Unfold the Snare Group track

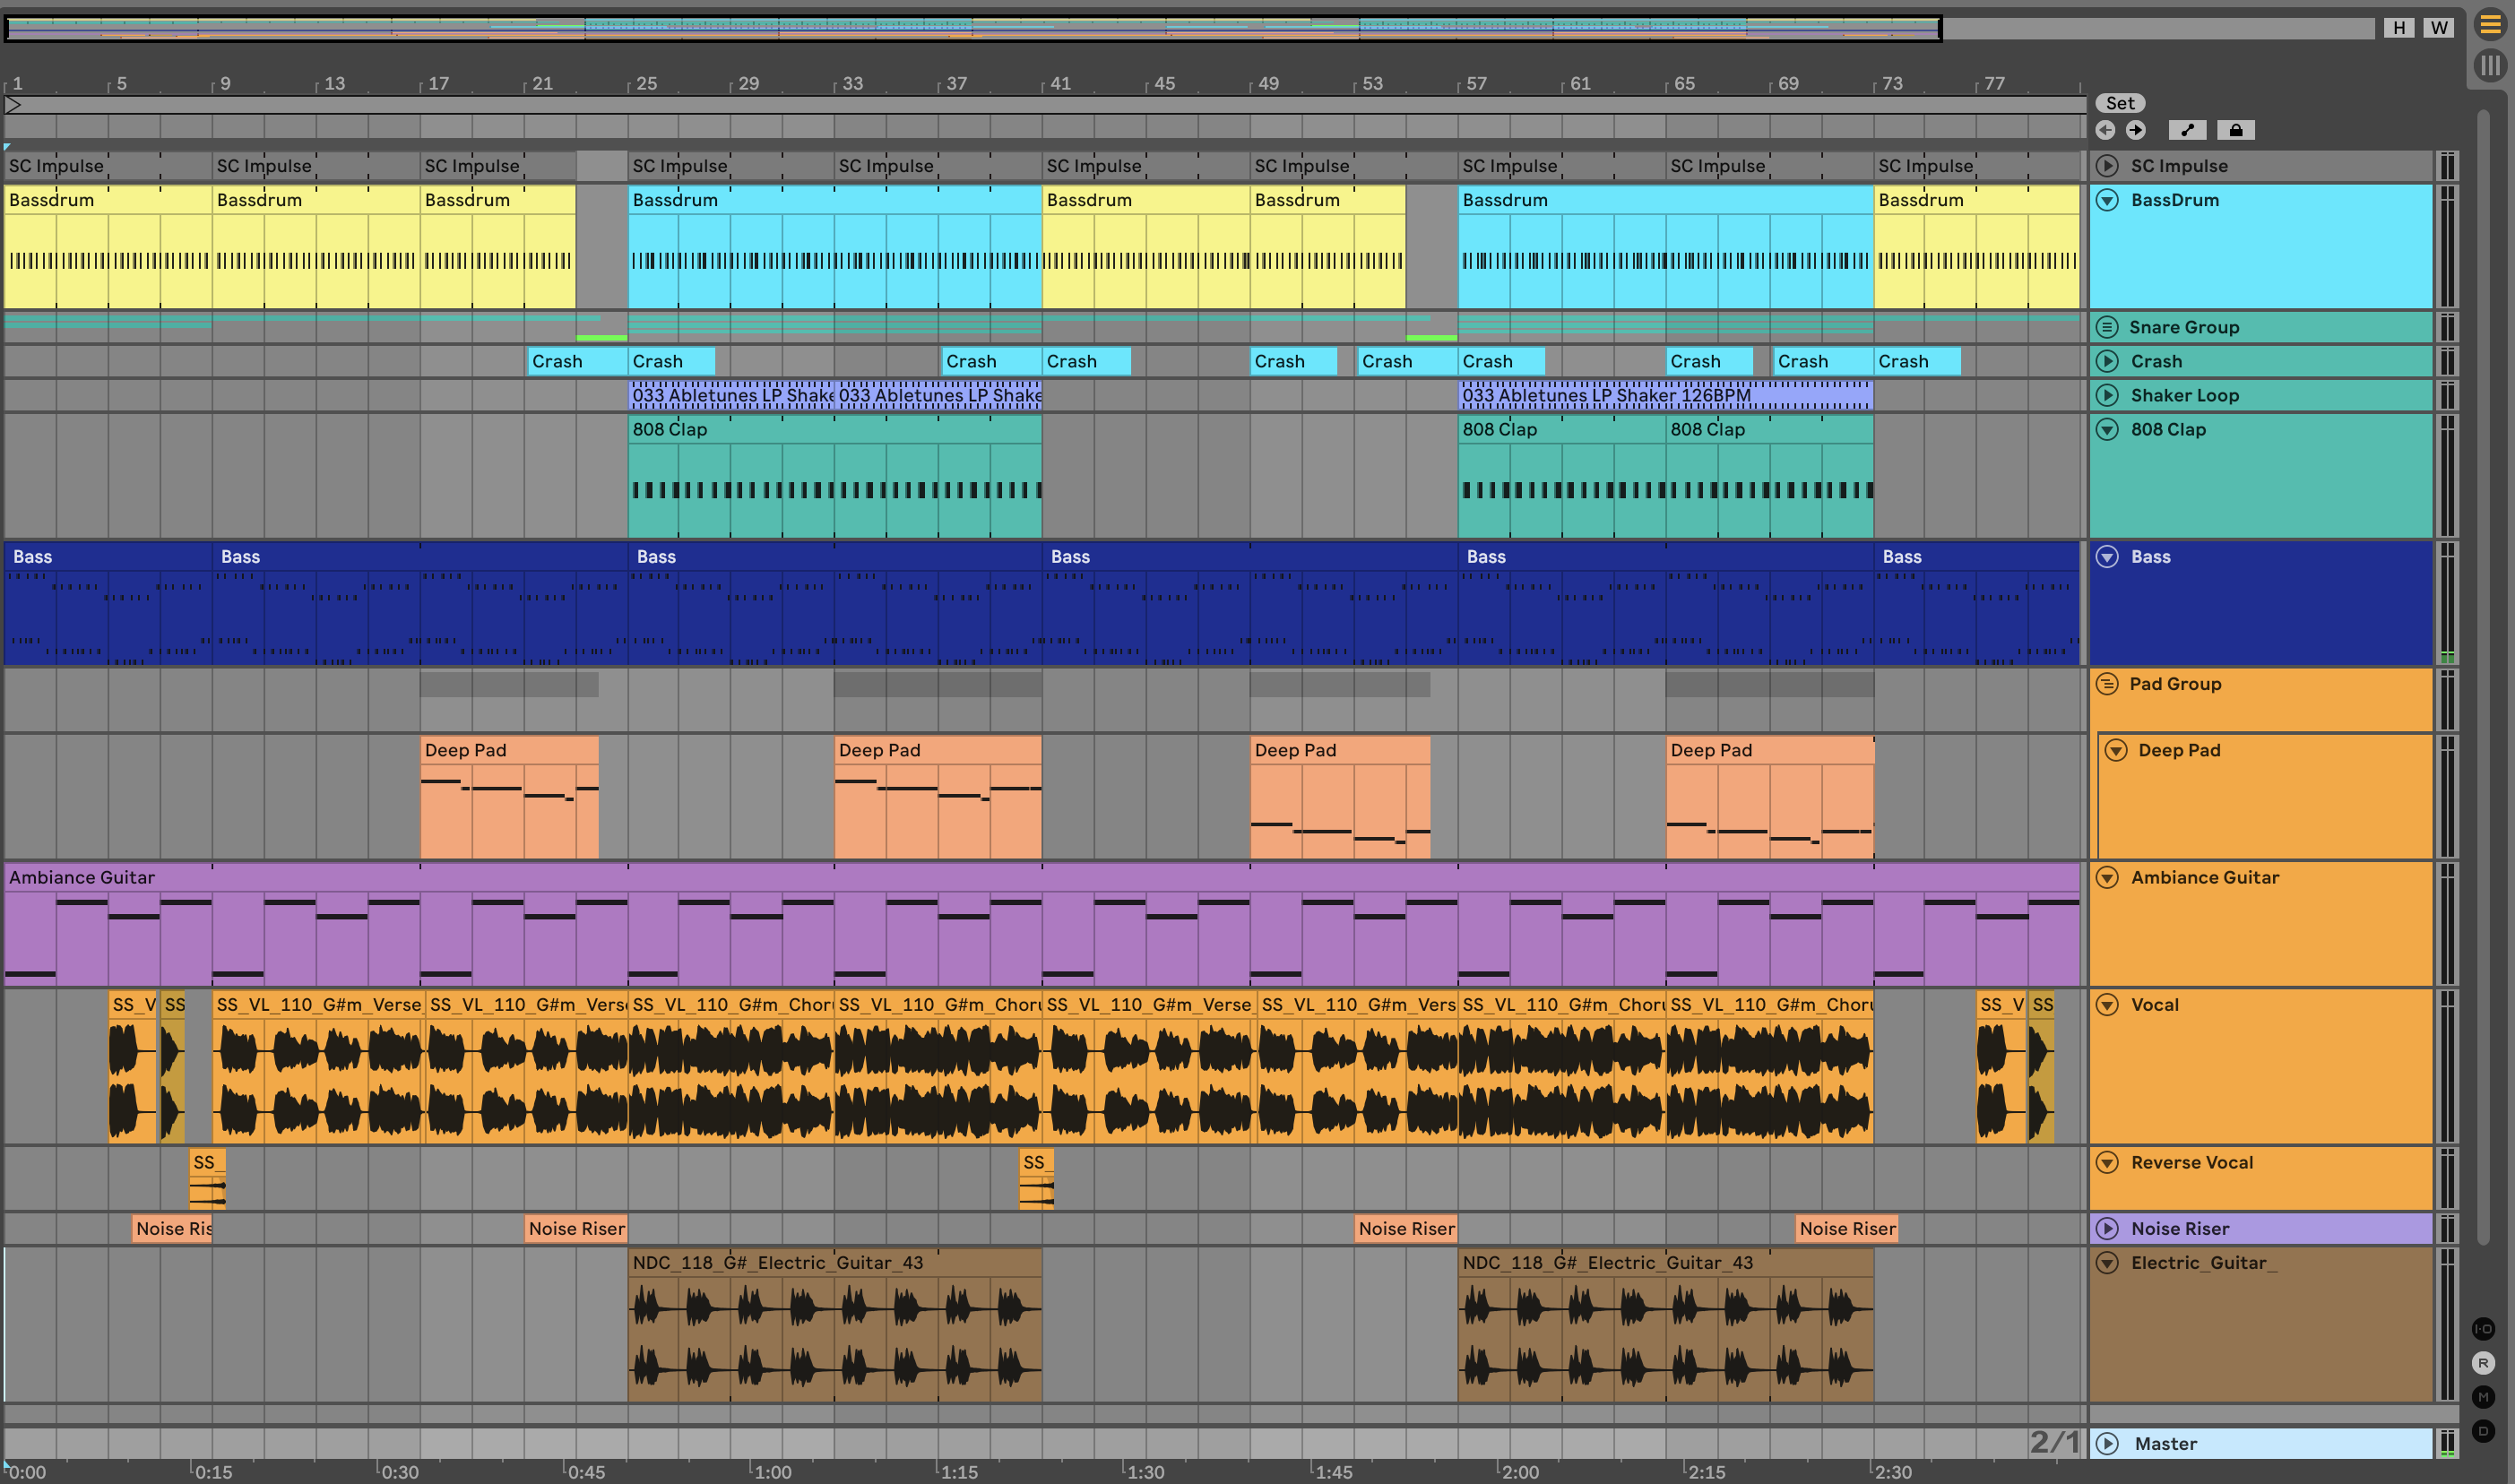[x=2107, y=327]
